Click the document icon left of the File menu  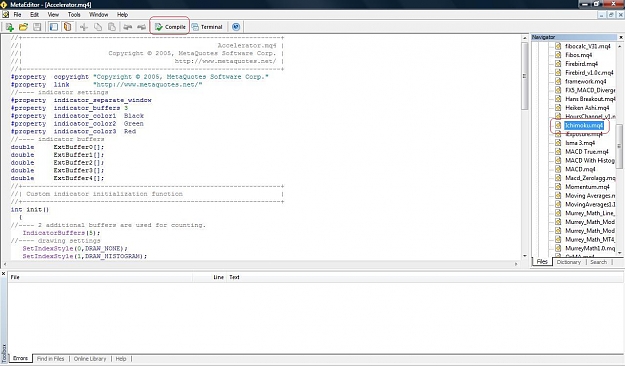pyautogui.click(x=5, y=15)
